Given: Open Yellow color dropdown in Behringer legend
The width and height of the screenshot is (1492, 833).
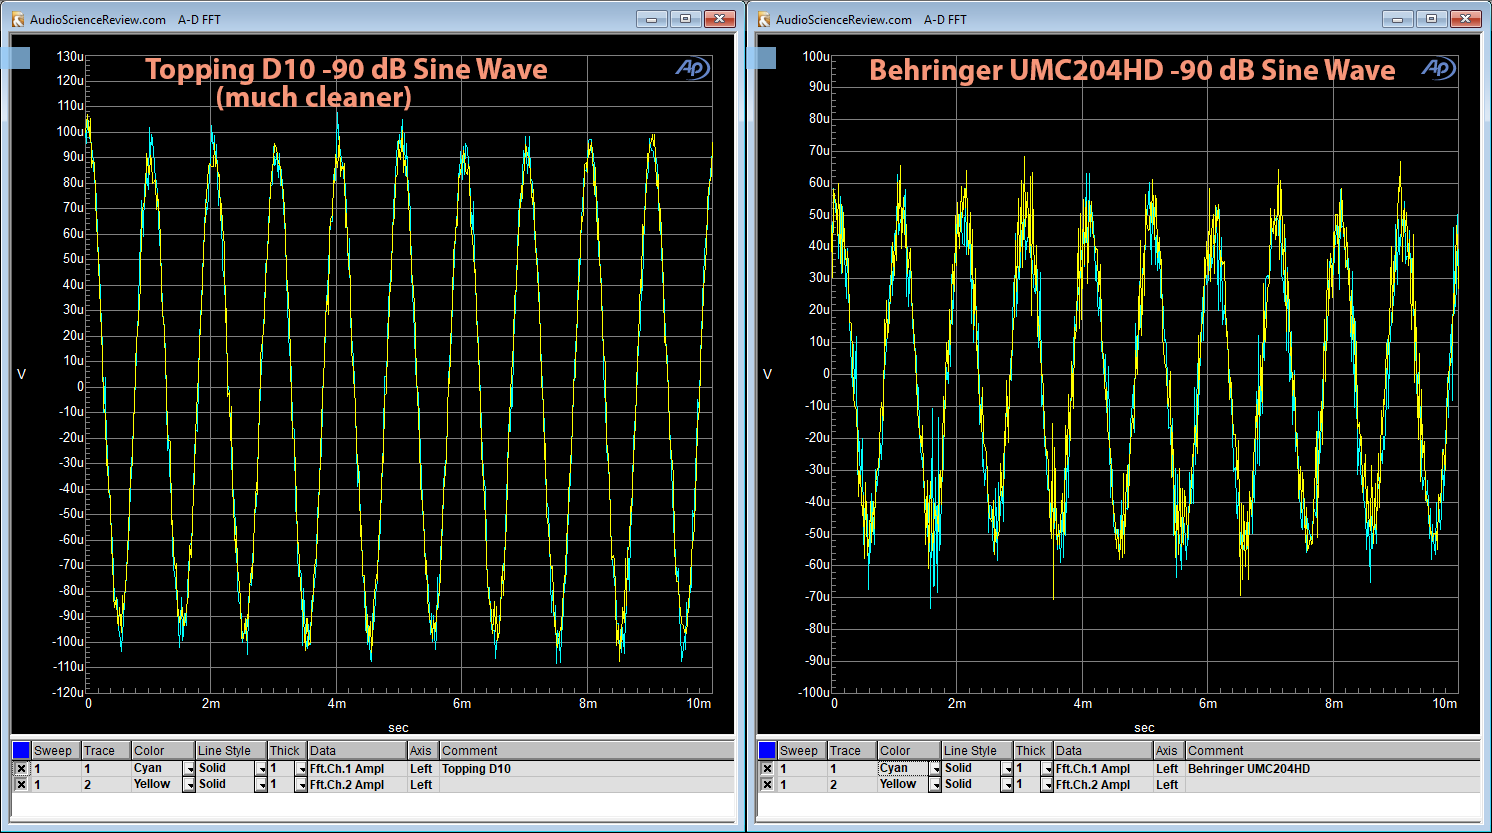Looking at the screenshot, I should [934, 785].
